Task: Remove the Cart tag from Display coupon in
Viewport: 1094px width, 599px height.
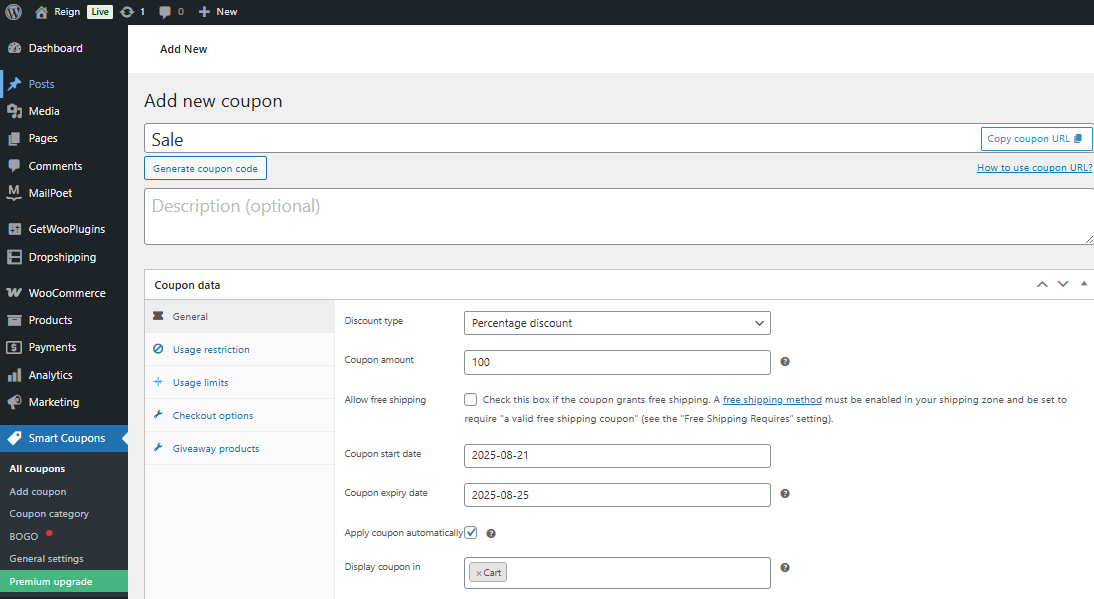Action: tap(478, 573)
